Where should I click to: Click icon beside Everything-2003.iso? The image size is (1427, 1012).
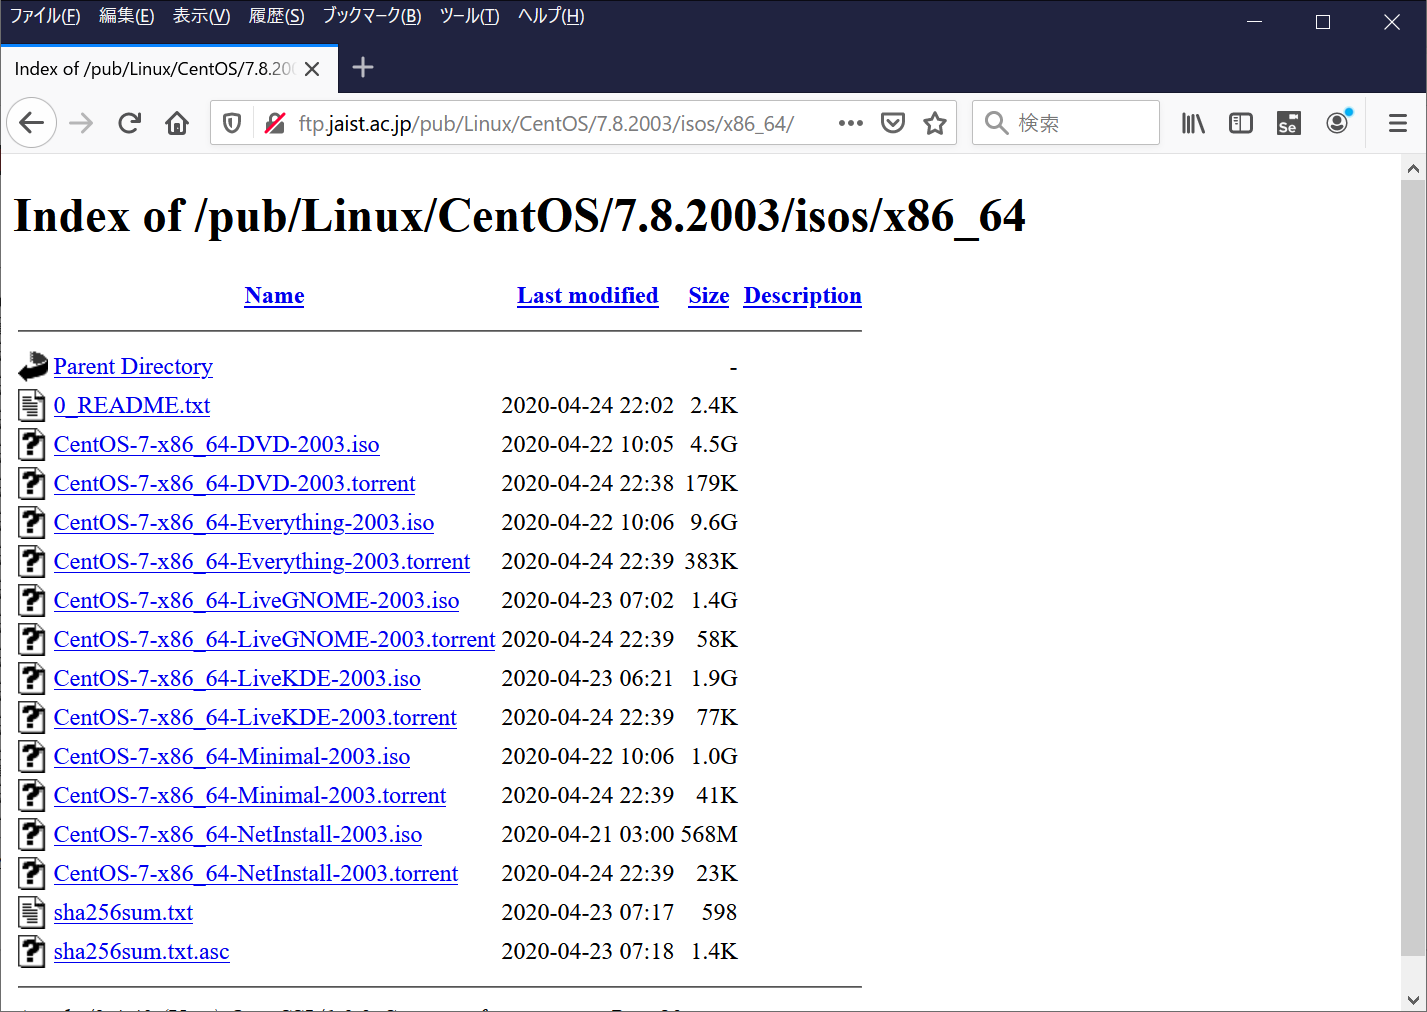pos(32,522)
